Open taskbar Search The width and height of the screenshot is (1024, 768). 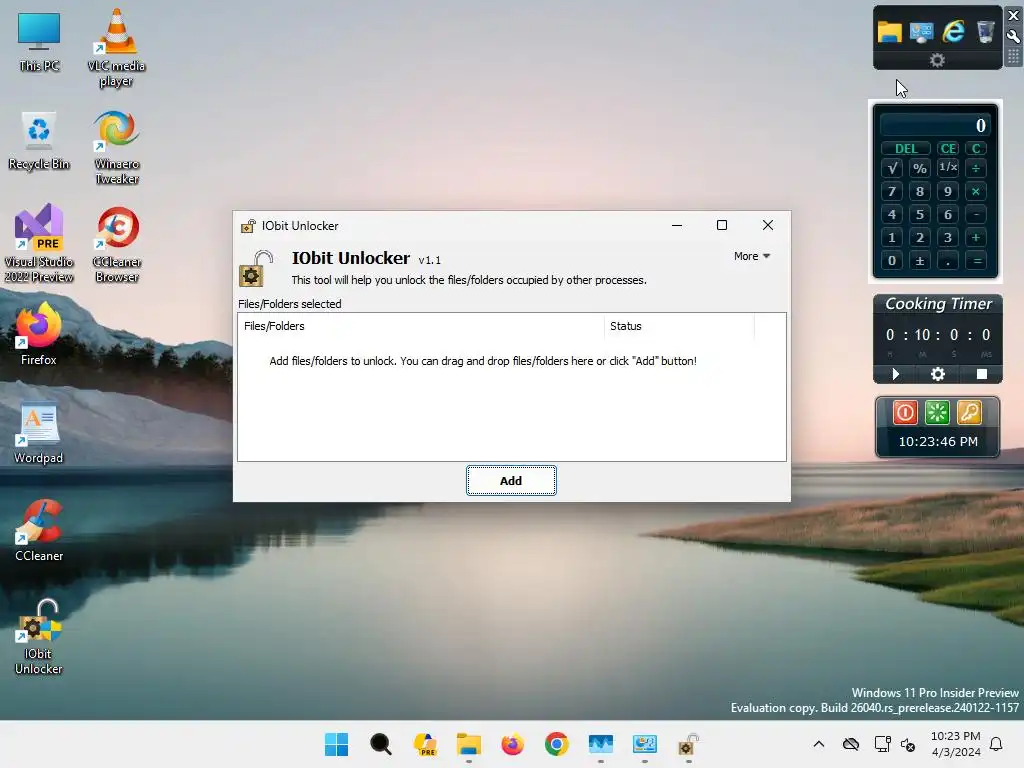point(381,744)
